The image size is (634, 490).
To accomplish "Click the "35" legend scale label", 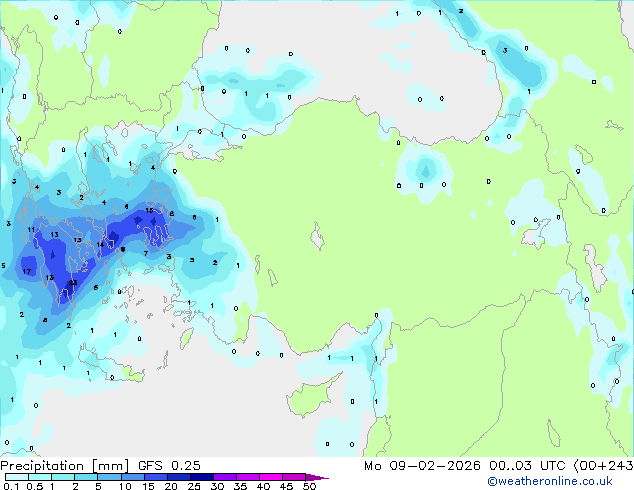I will pos(240,486).
